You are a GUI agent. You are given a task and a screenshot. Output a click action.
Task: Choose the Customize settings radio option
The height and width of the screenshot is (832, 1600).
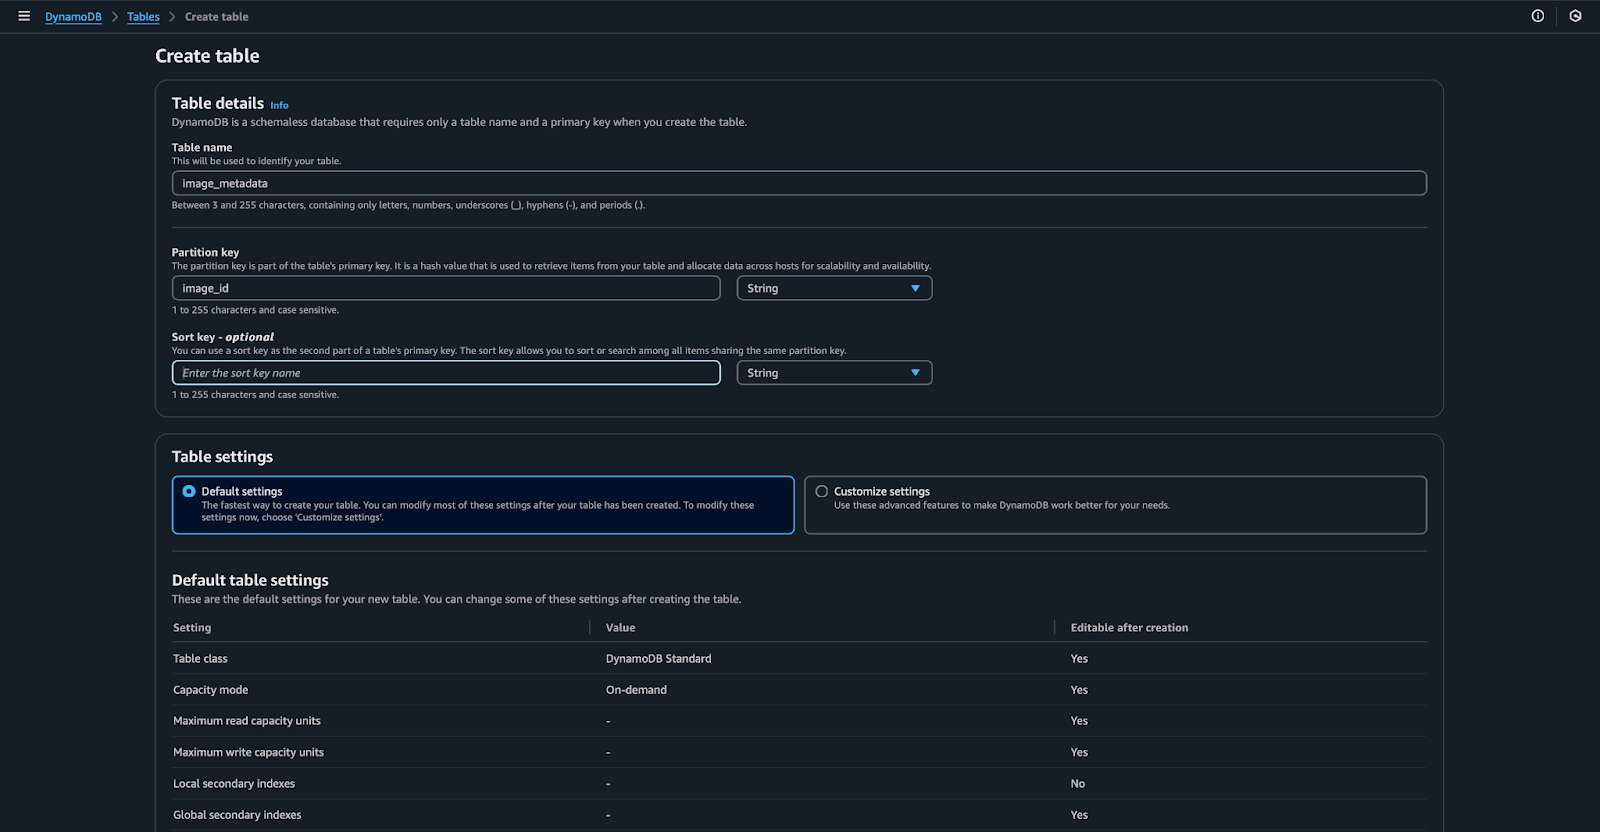(x=821, y=491)
